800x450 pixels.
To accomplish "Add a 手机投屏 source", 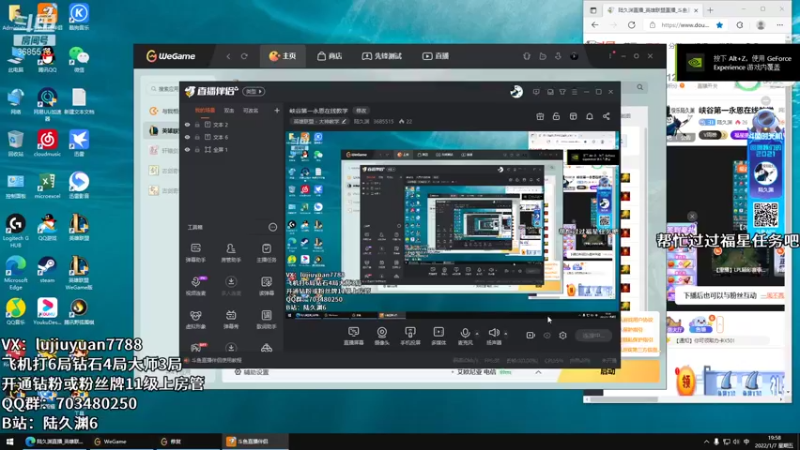I will [410, 336].
